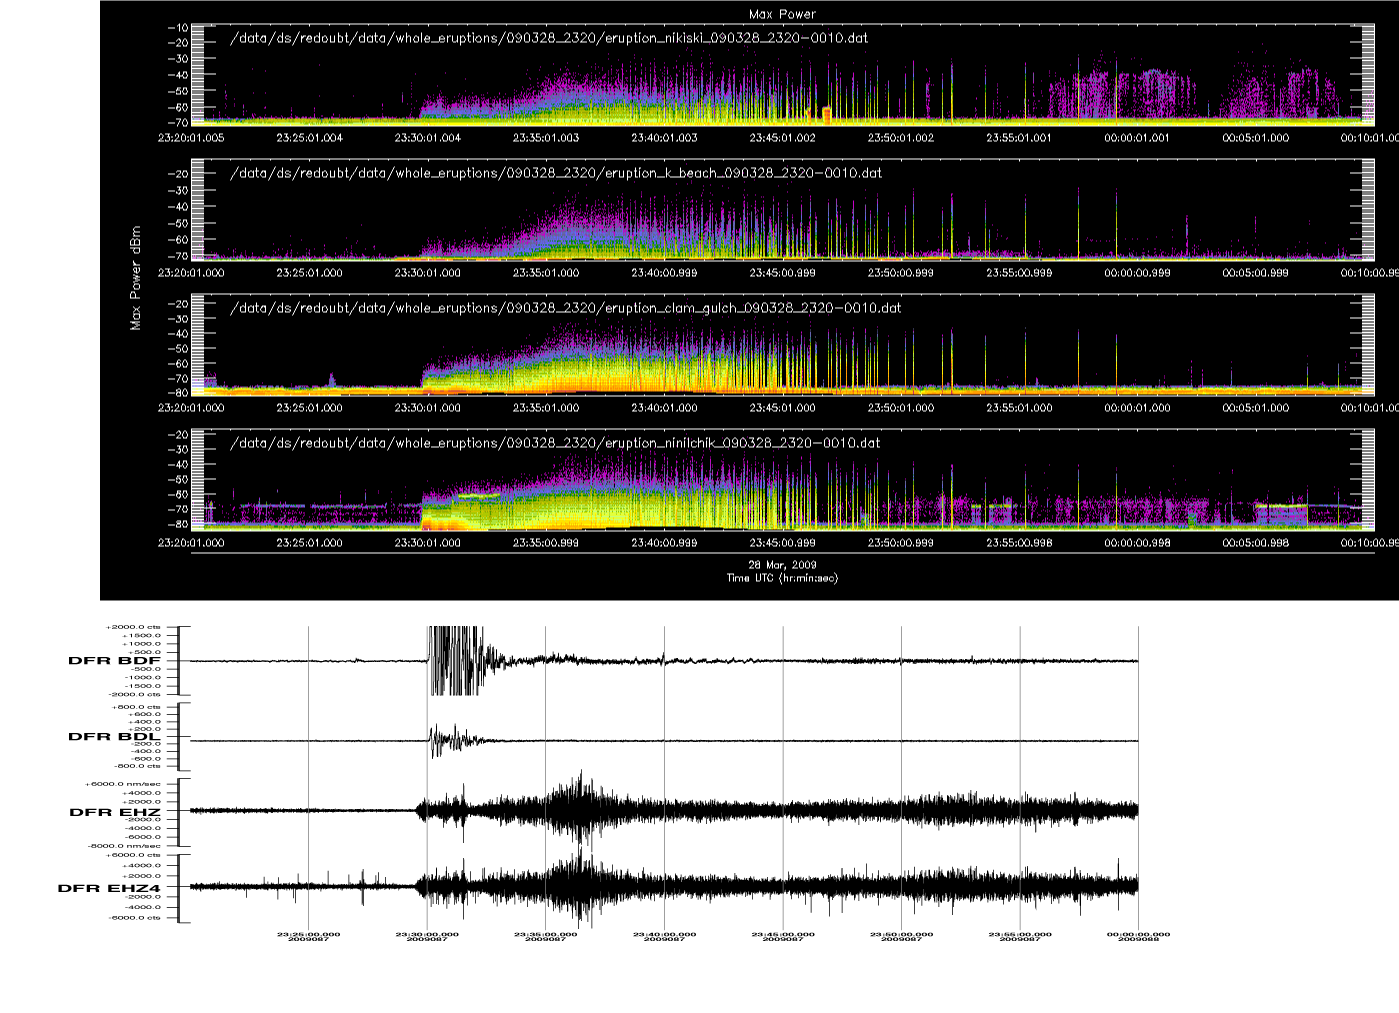Click the "-2000.0 cts" amplitude label
1399x1013 pixels.
tap(135, 694)
